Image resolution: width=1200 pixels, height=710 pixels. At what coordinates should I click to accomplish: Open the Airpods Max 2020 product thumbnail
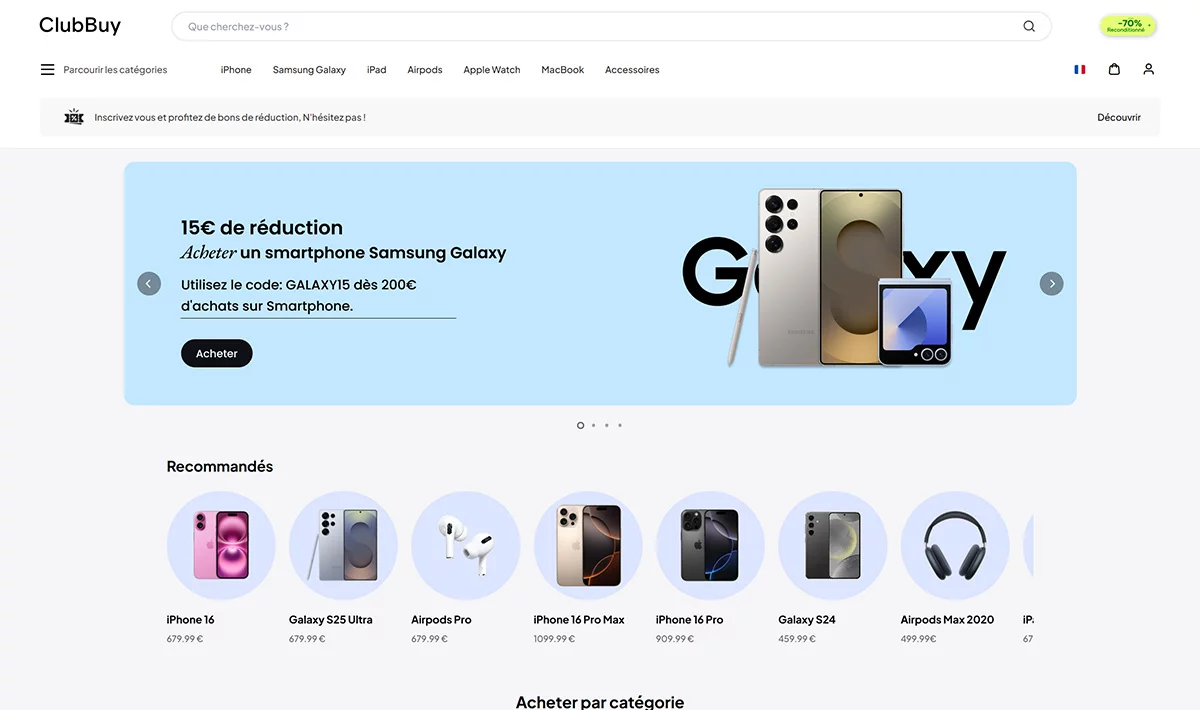[954, 546]
